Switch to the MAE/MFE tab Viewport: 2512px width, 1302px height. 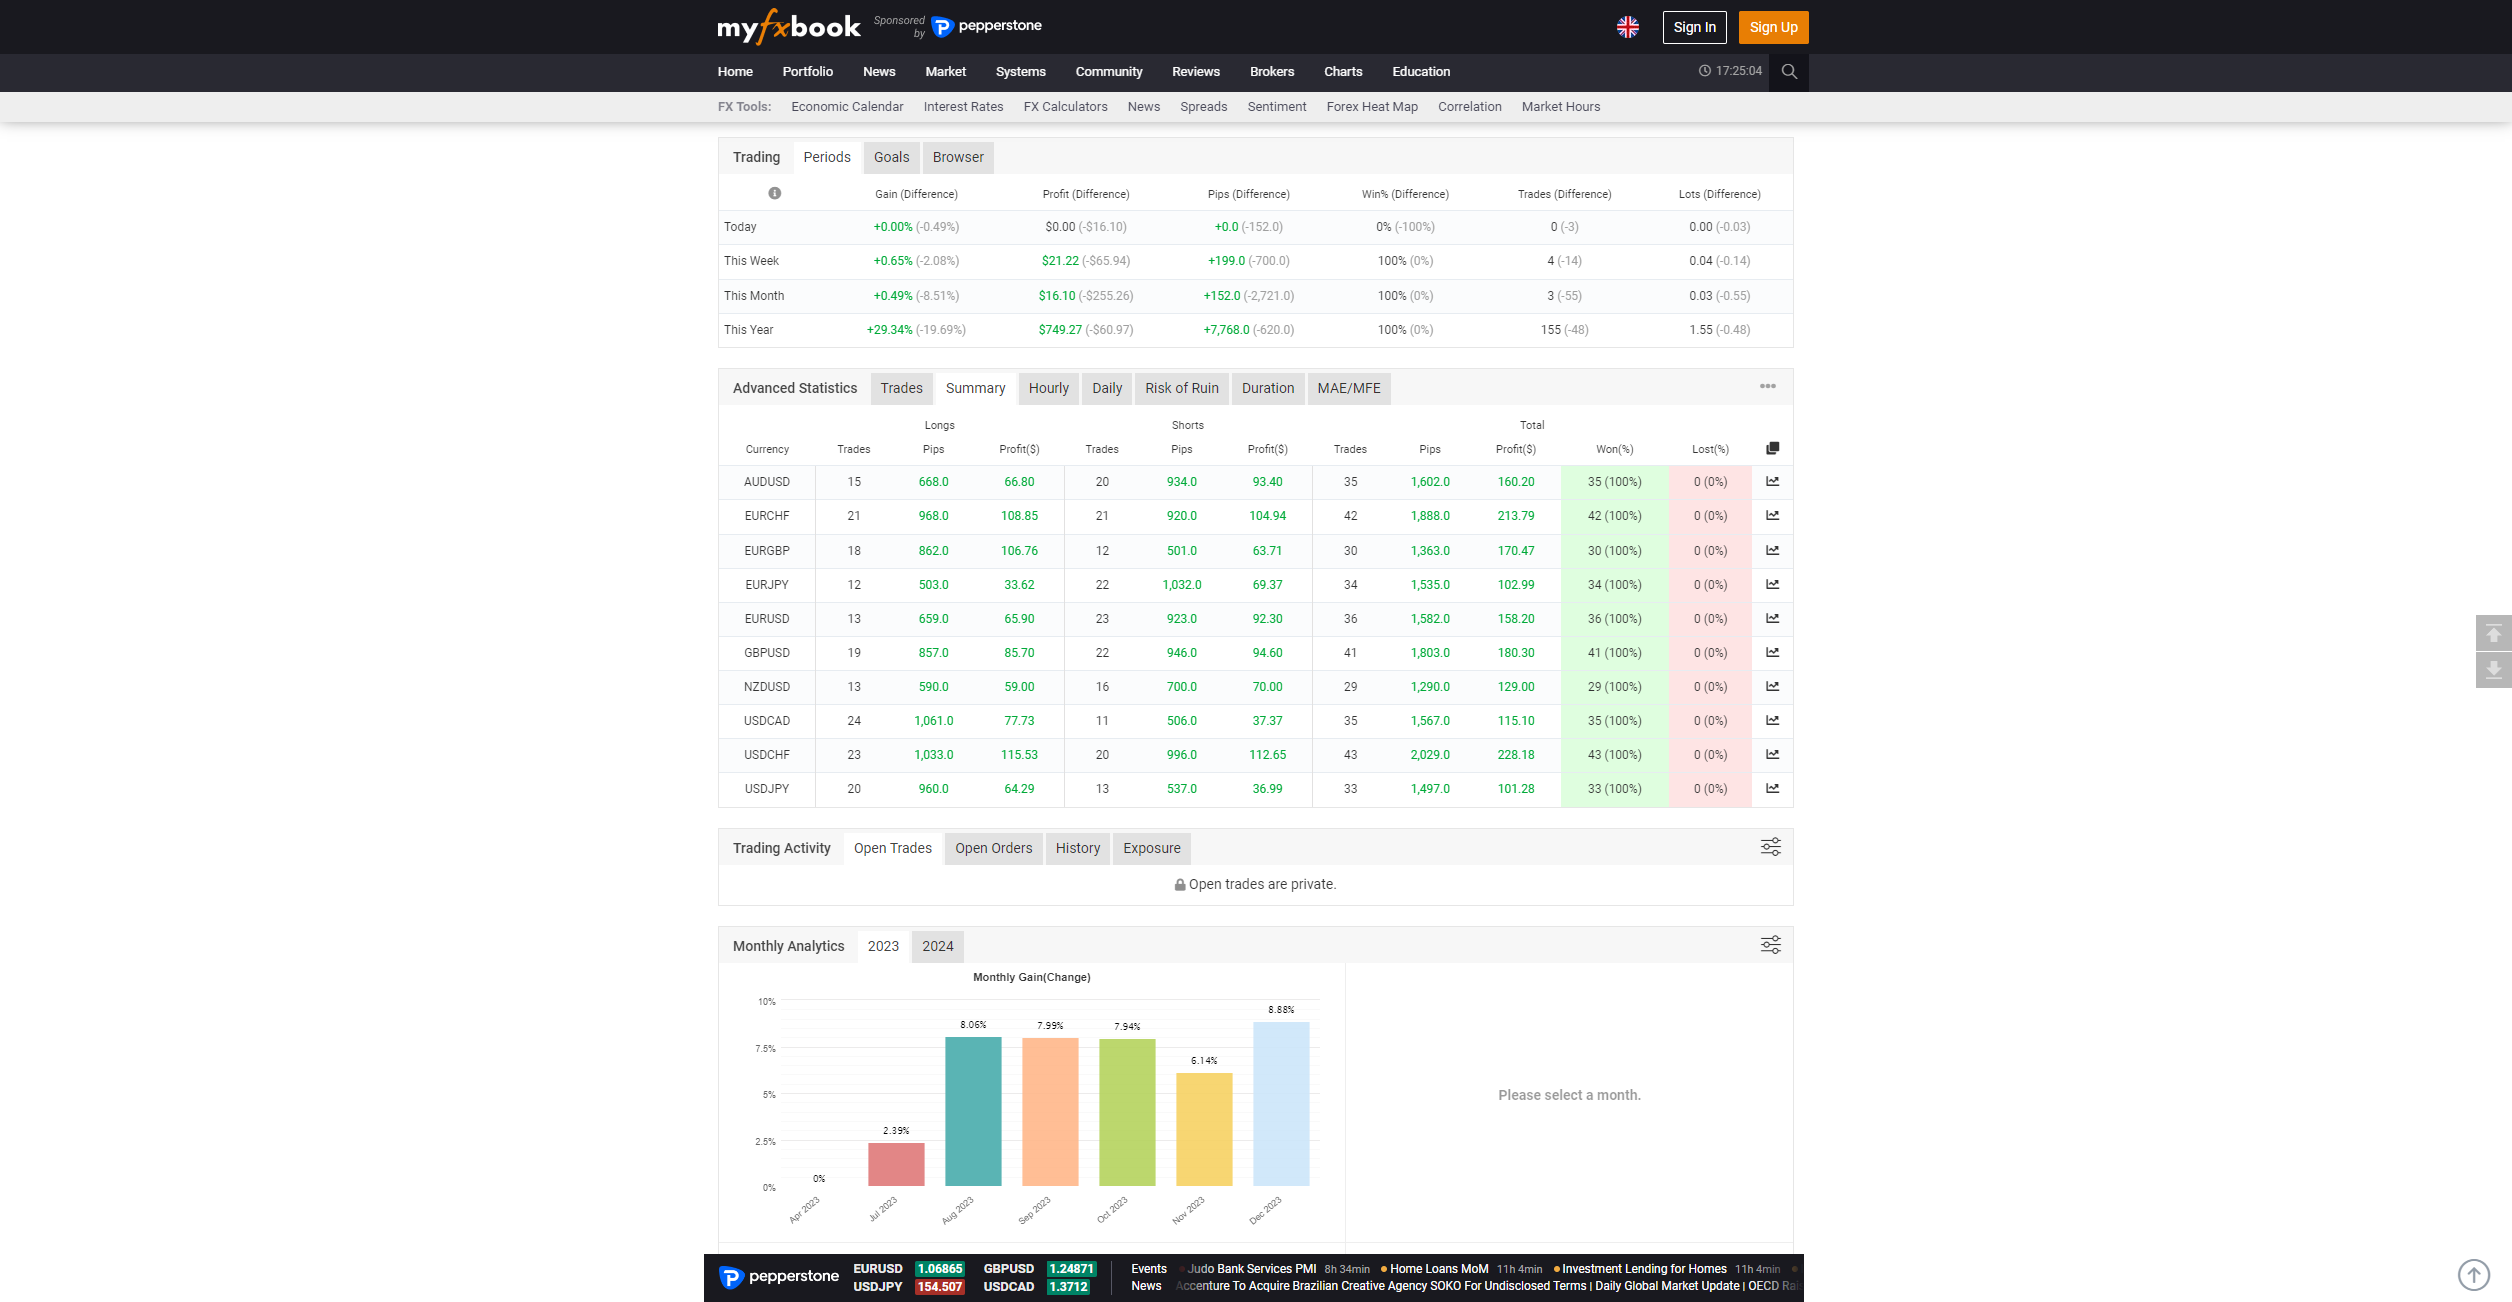tap(1348, 388)
